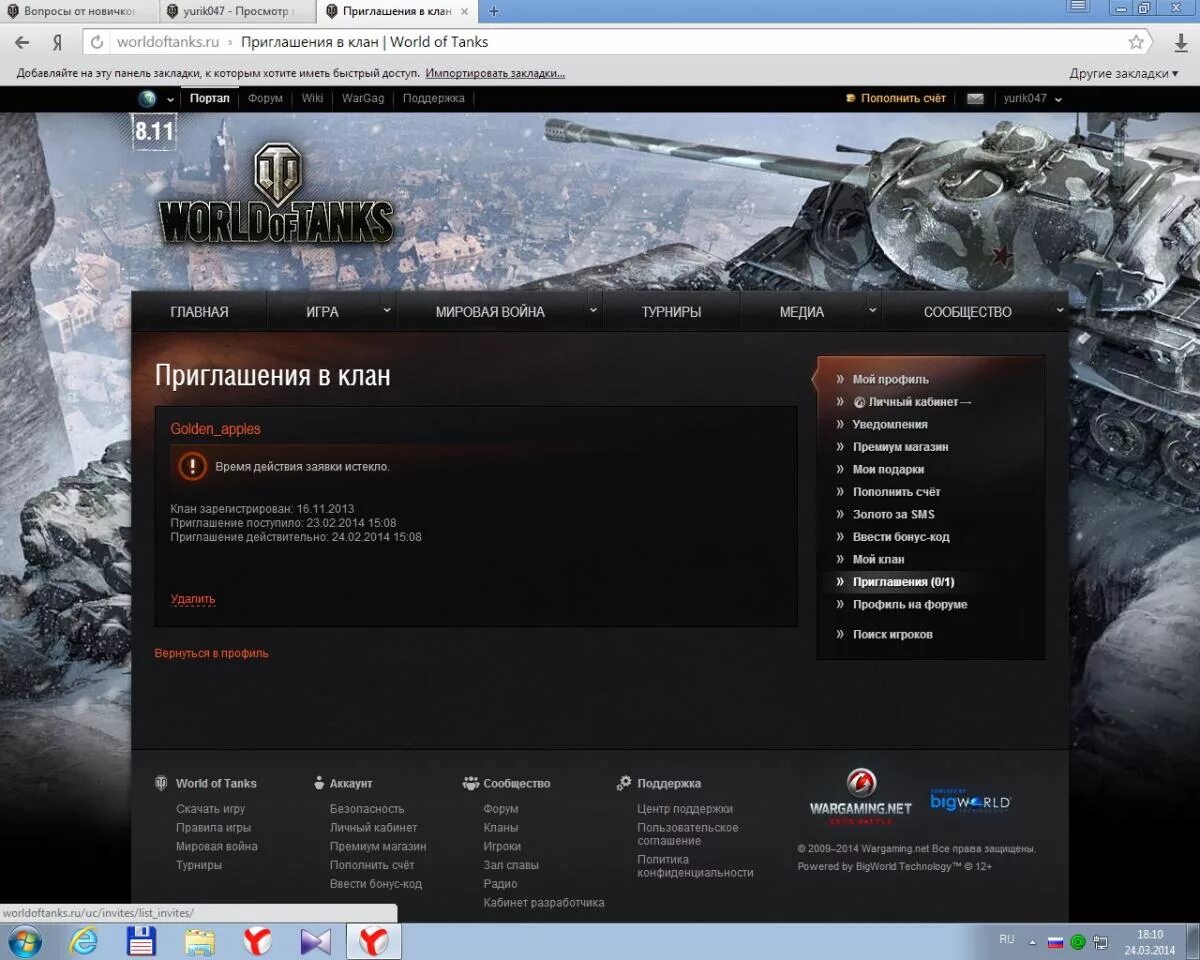Click the 8.11 version badge
The width and height of the screenshot is (1200, 960).
click(x=154, y=131)
